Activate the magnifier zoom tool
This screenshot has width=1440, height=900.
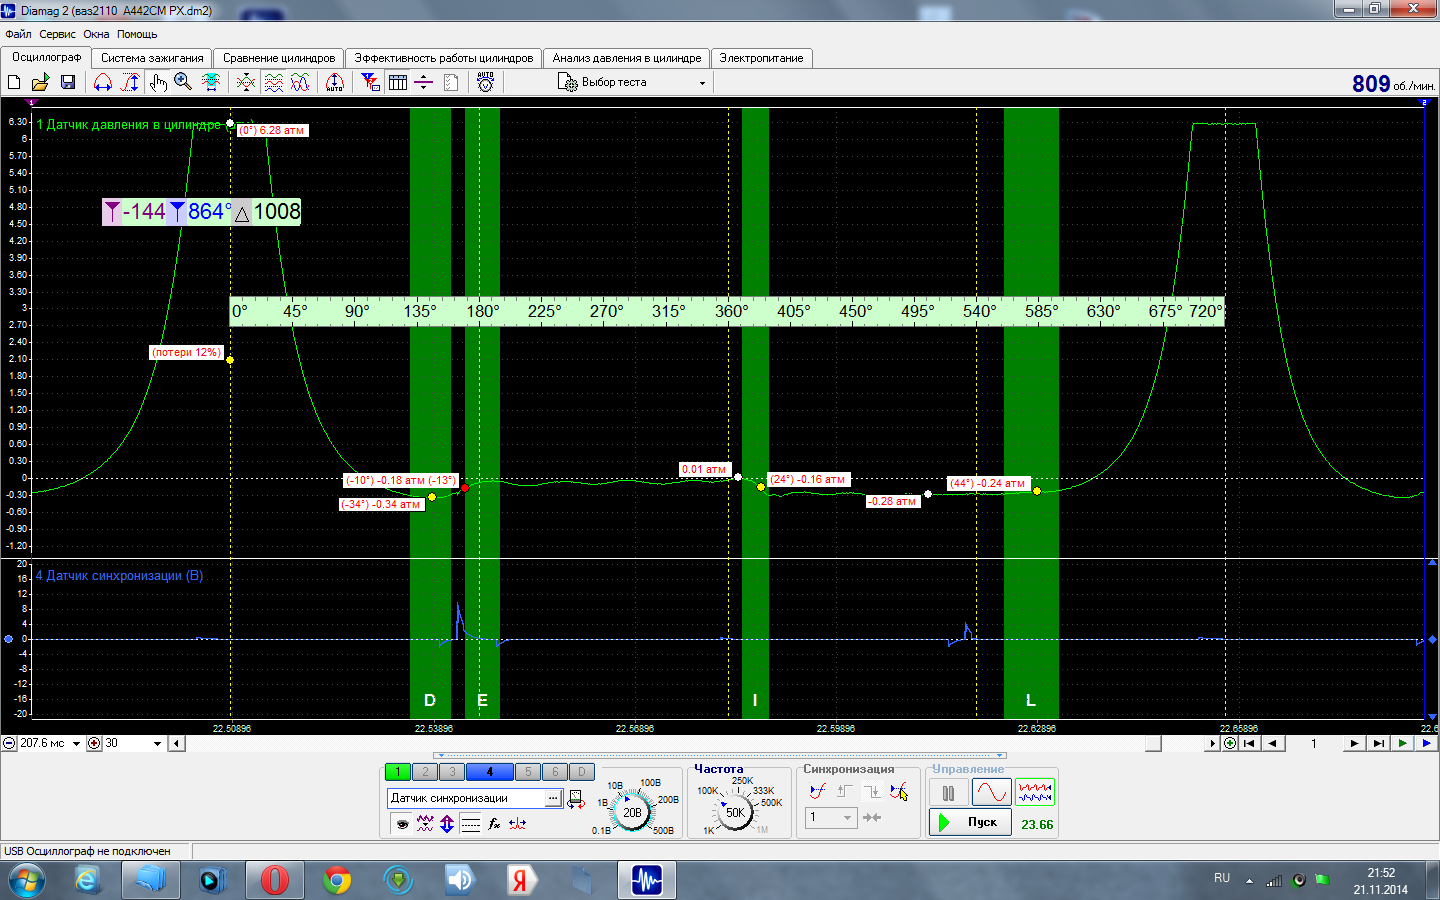(x=183, y=82)
